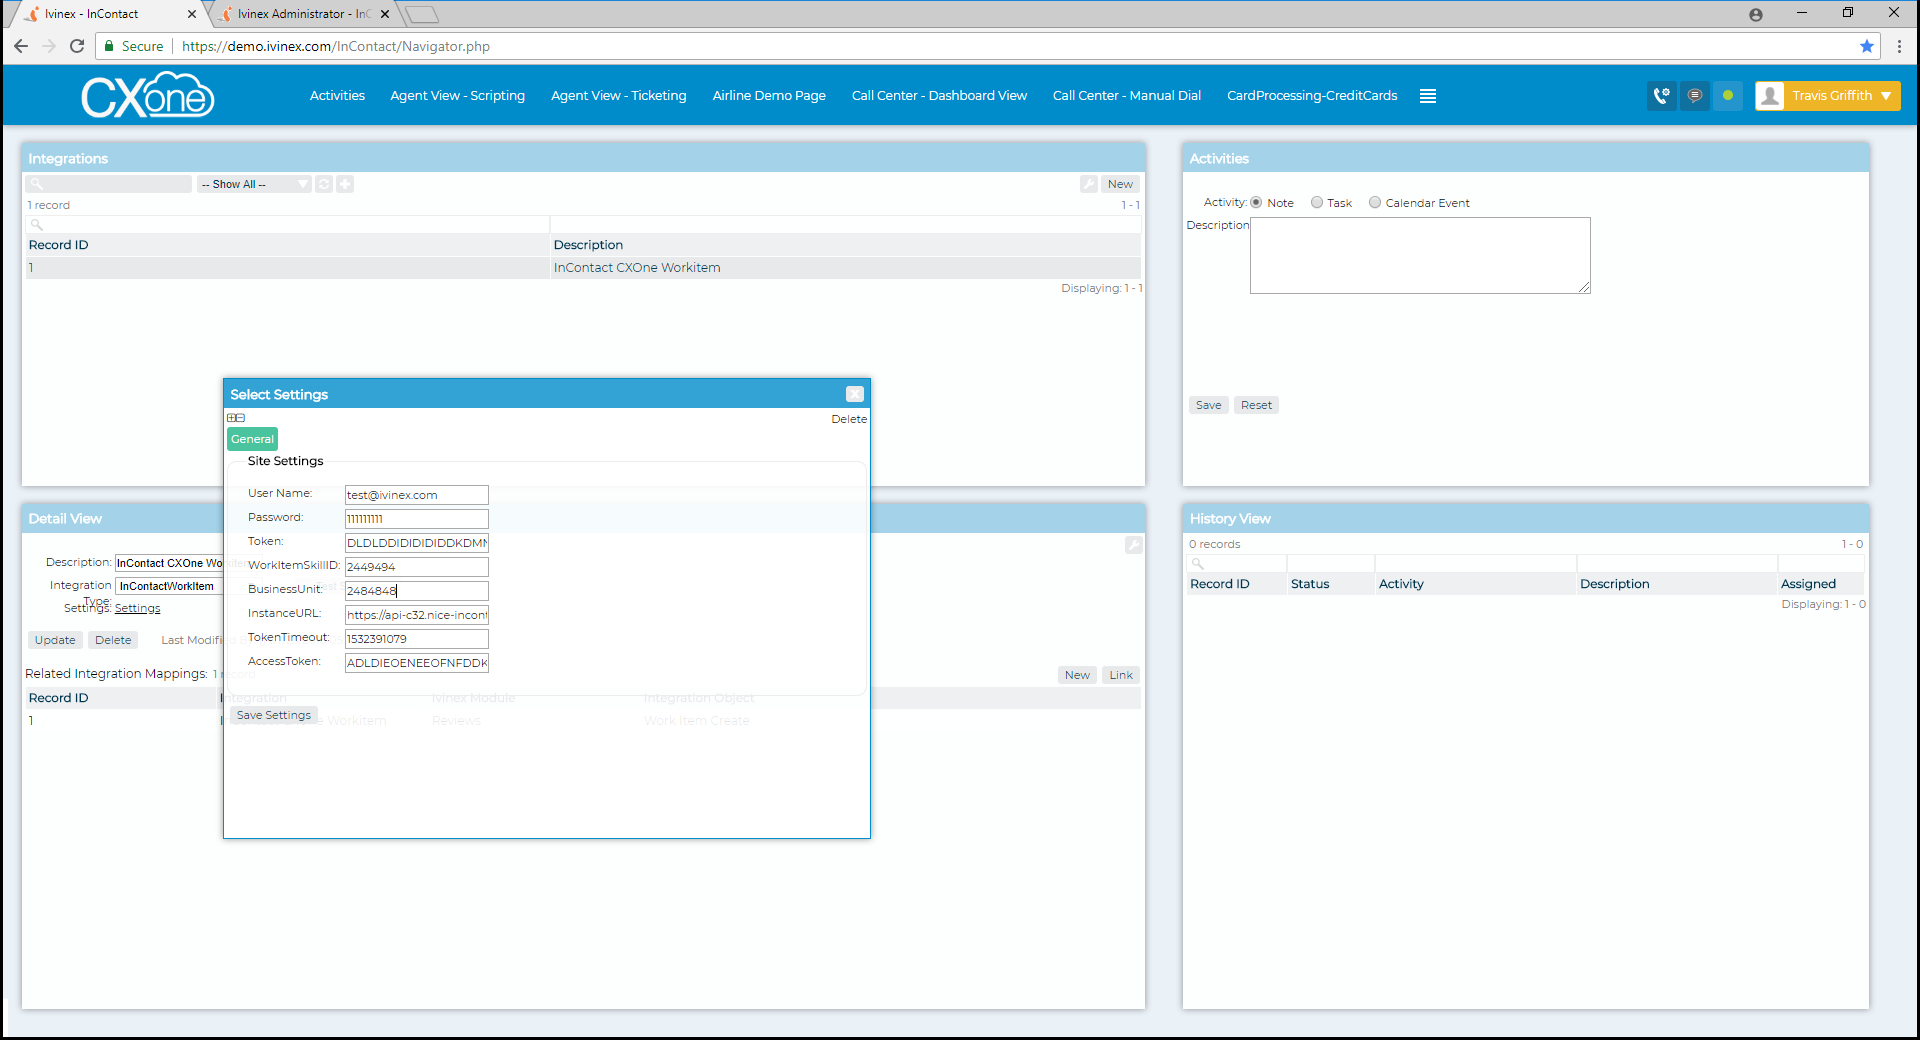Click the plus icon in the Integrations toolbar
This screenshot has height=1040, width=1920.
pos(345,184)
